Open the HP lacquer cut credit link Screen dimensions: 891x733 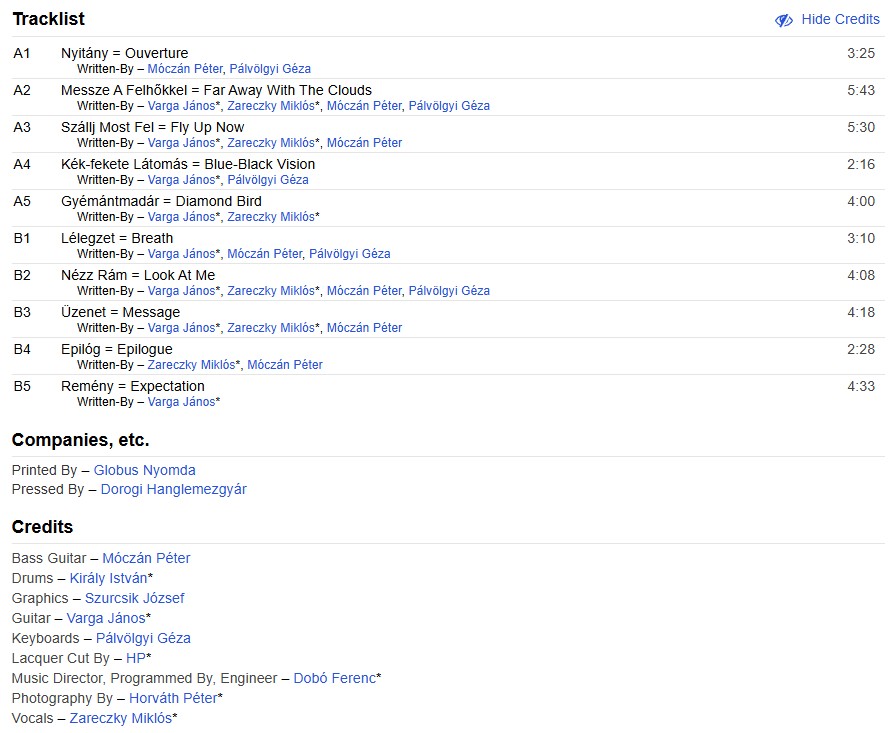coord(135,658)
